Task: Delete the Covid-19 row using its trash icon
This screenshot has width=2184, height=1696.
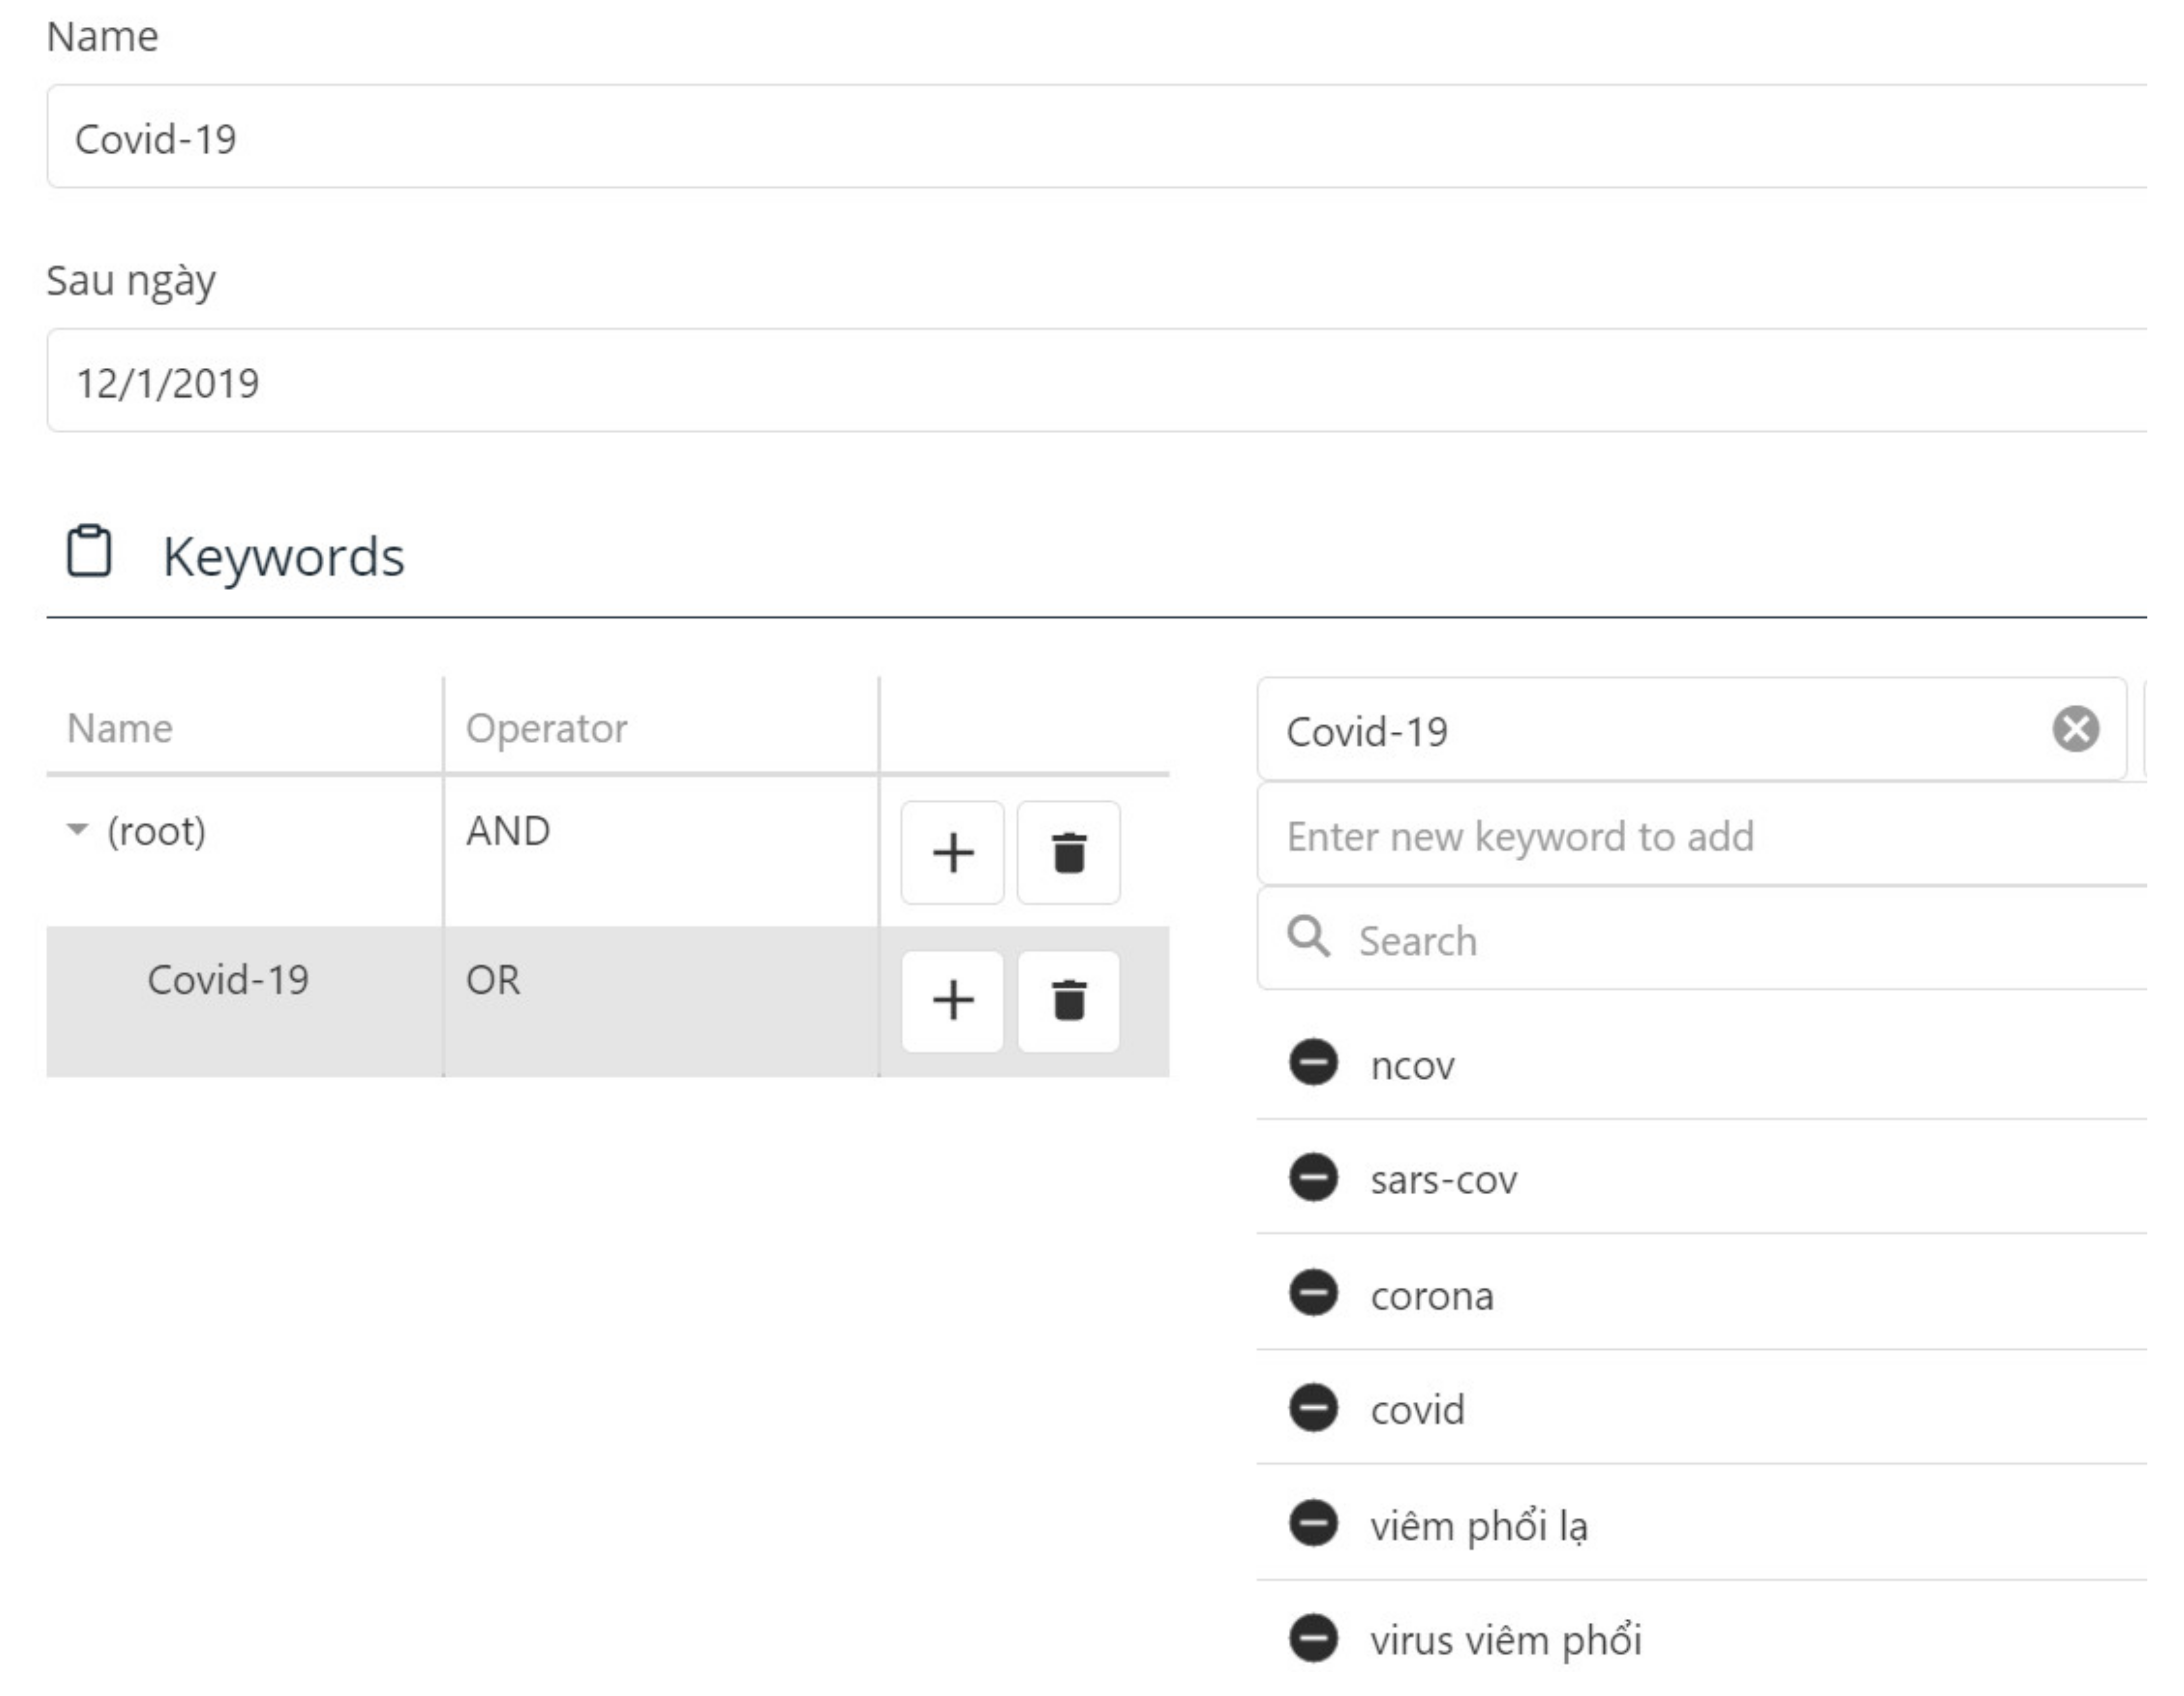Action: point(1068,1001)
